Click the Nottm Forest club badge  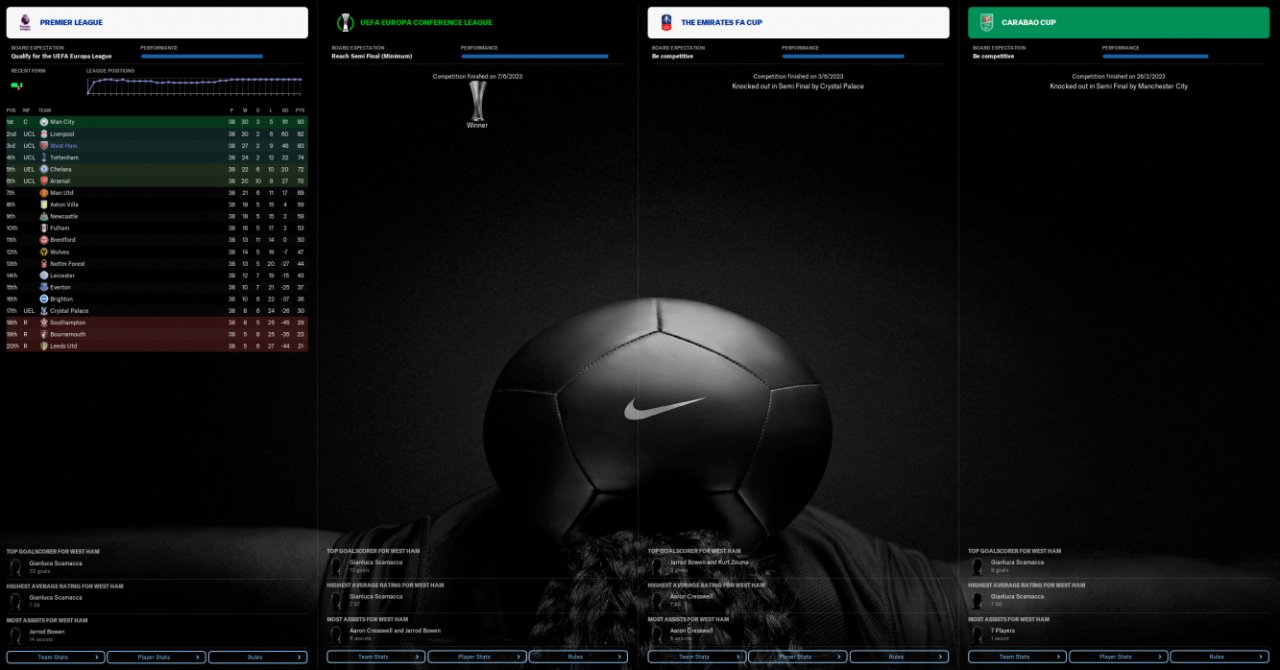[x=44, y=264]
